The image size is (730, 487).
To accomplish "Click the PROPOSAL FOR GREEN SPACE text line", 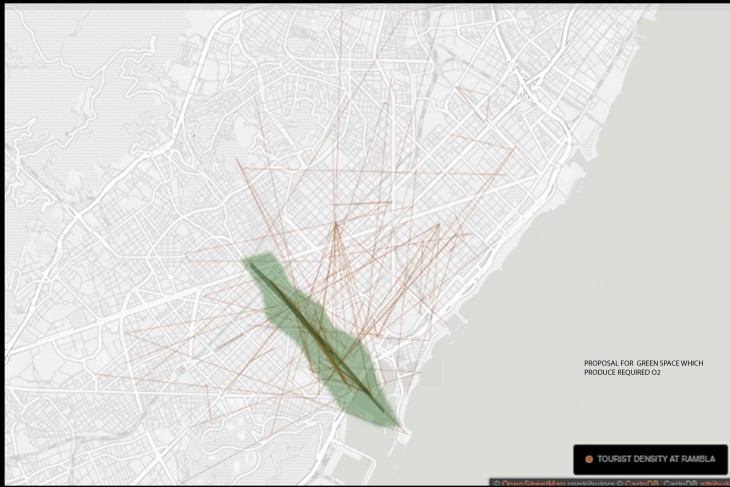I will click(x=644, y=363).
